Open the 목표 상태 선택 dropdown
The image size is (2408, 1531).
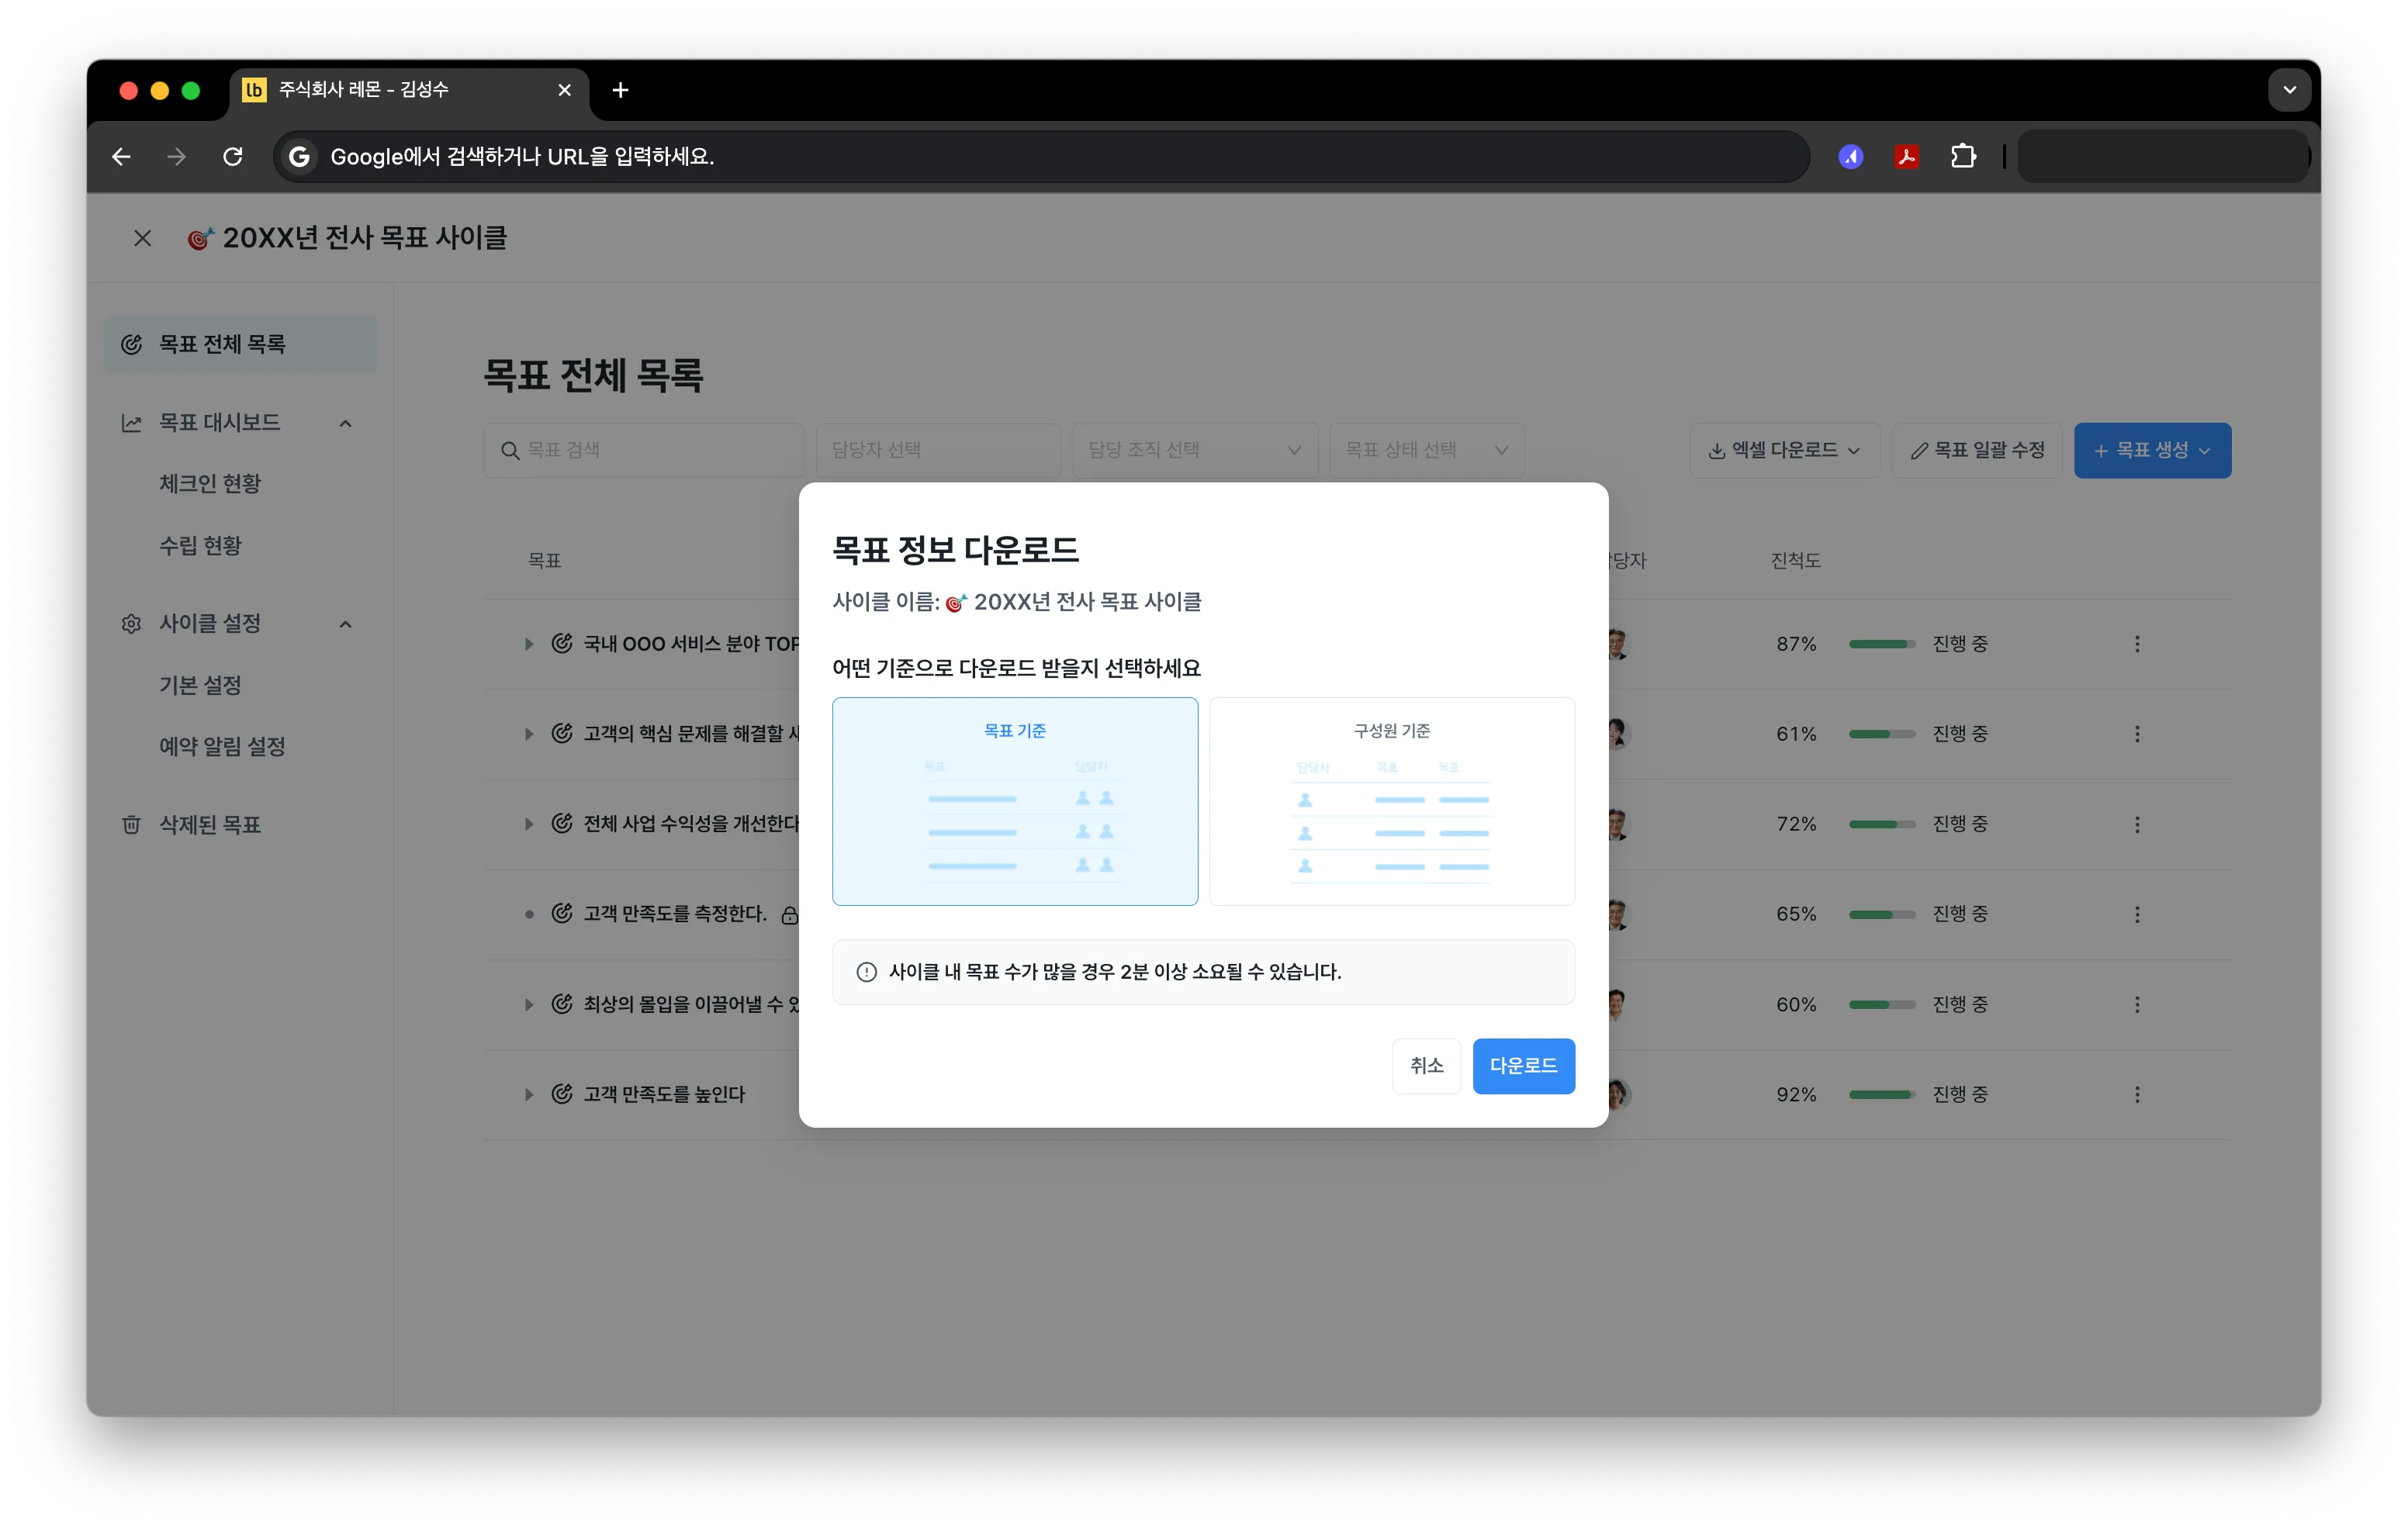pos(1426,450)
